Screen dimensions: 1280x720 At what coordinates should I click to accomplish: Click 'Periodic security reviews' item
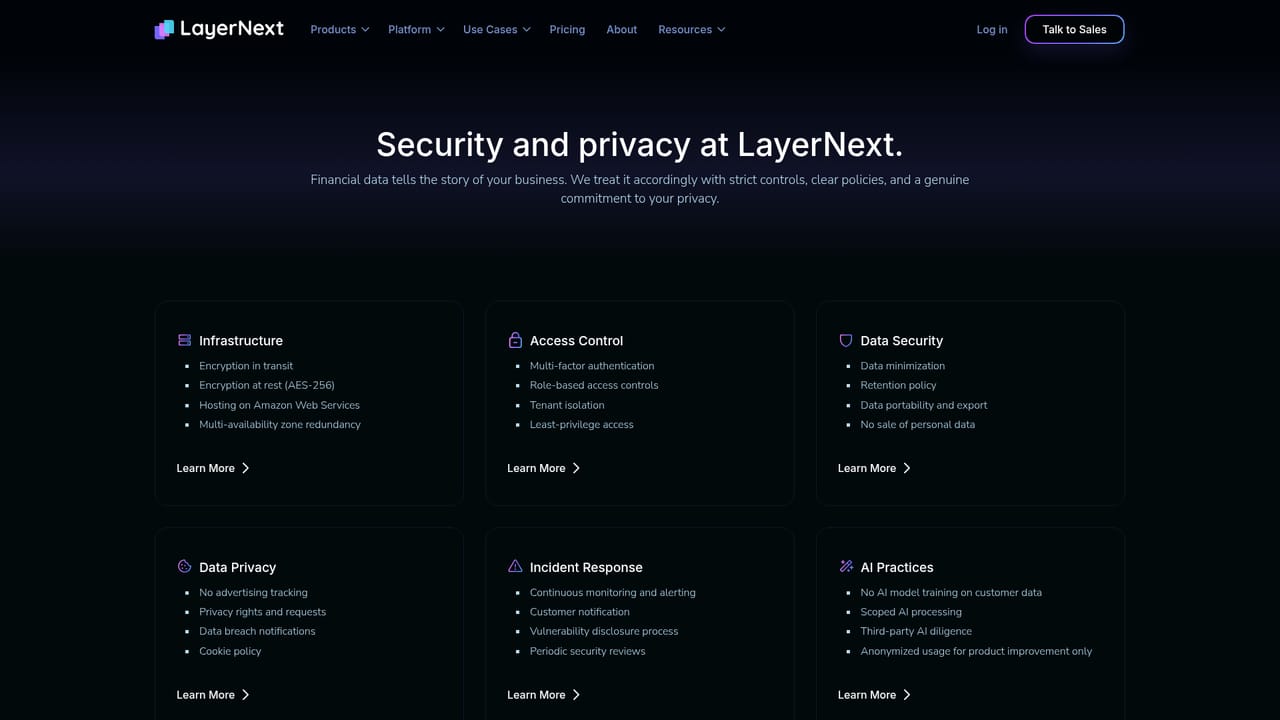point(588,651)
